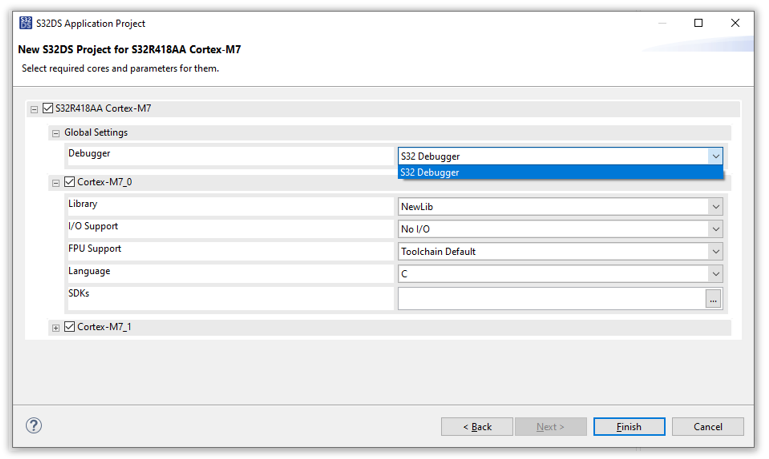Screen dimensions: 769x459
Task: Go back with the Back button
Action: point(477,427)
